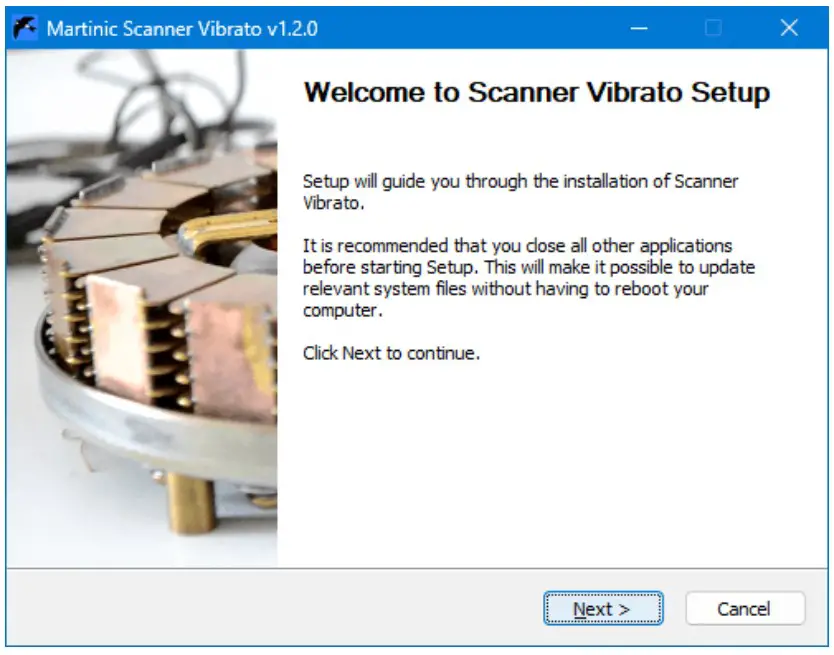This screenshot has height=655, width=834.
Task: Minimize the setup window
Action: click(x=639, y=28)
